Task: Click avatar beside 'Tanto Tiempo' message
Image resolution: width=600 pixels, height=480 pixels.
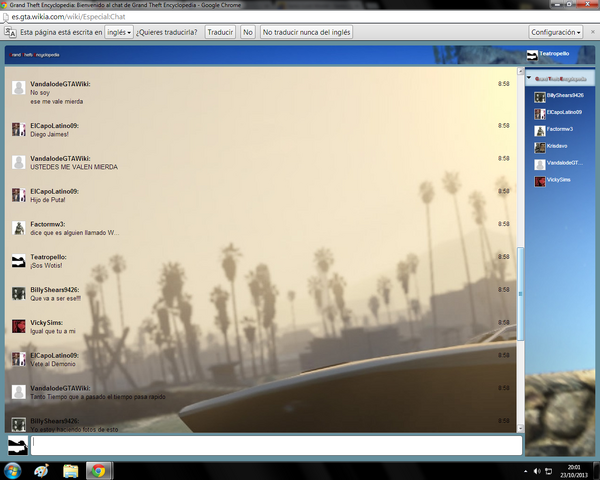Action: coord(19,392)
